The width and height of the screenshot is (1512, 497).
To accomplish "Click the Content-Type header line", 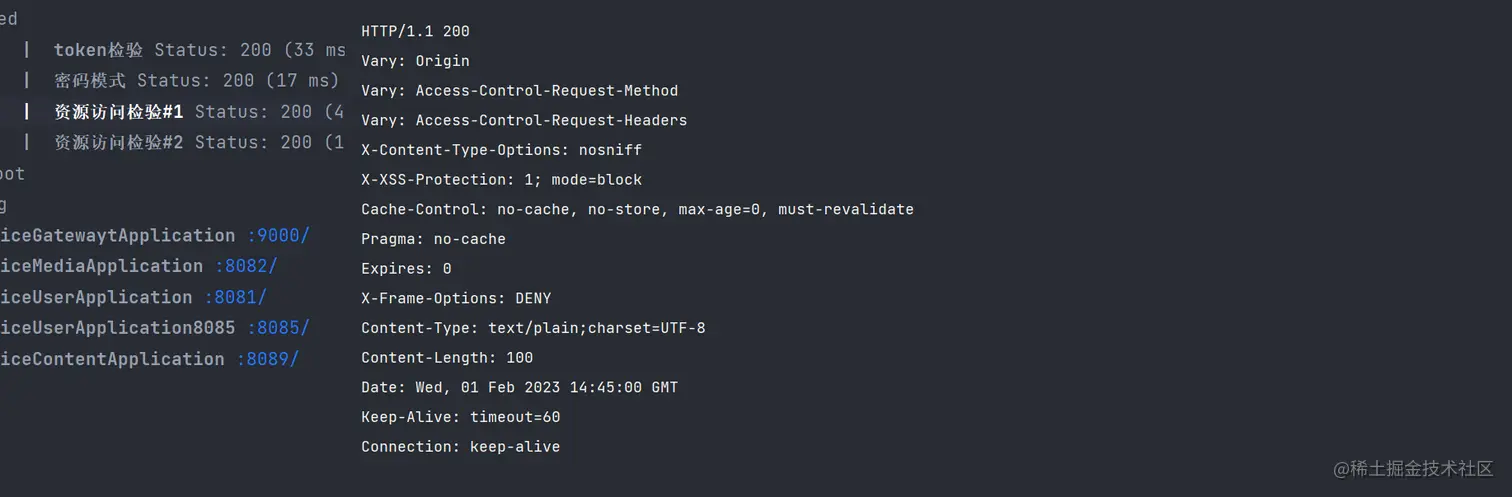I will pyautogui.click(x=533, y=328).
